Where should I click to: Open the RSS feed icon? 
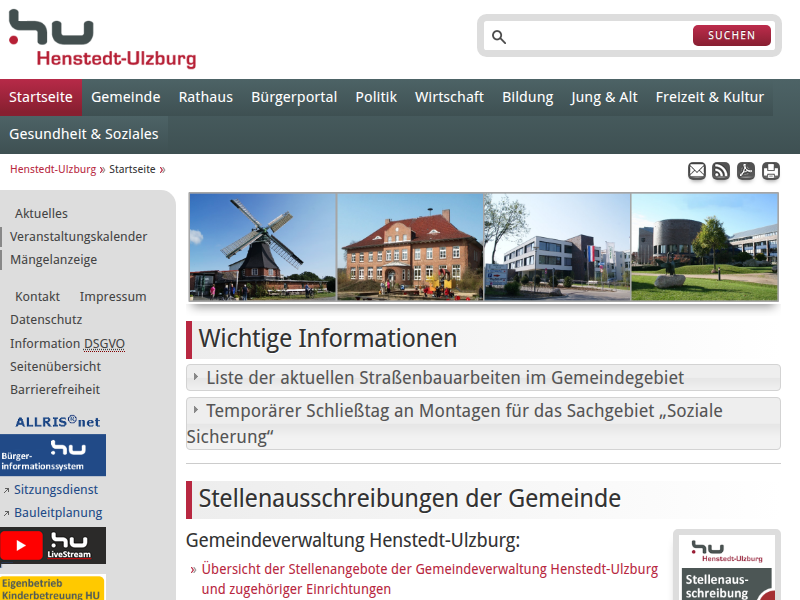coord(721,171)
